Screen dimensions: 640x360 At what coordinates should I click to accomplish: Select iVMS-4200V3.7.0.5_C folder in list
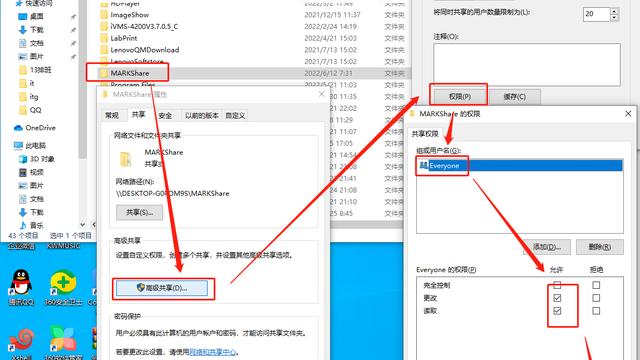(x=144, y=27)
